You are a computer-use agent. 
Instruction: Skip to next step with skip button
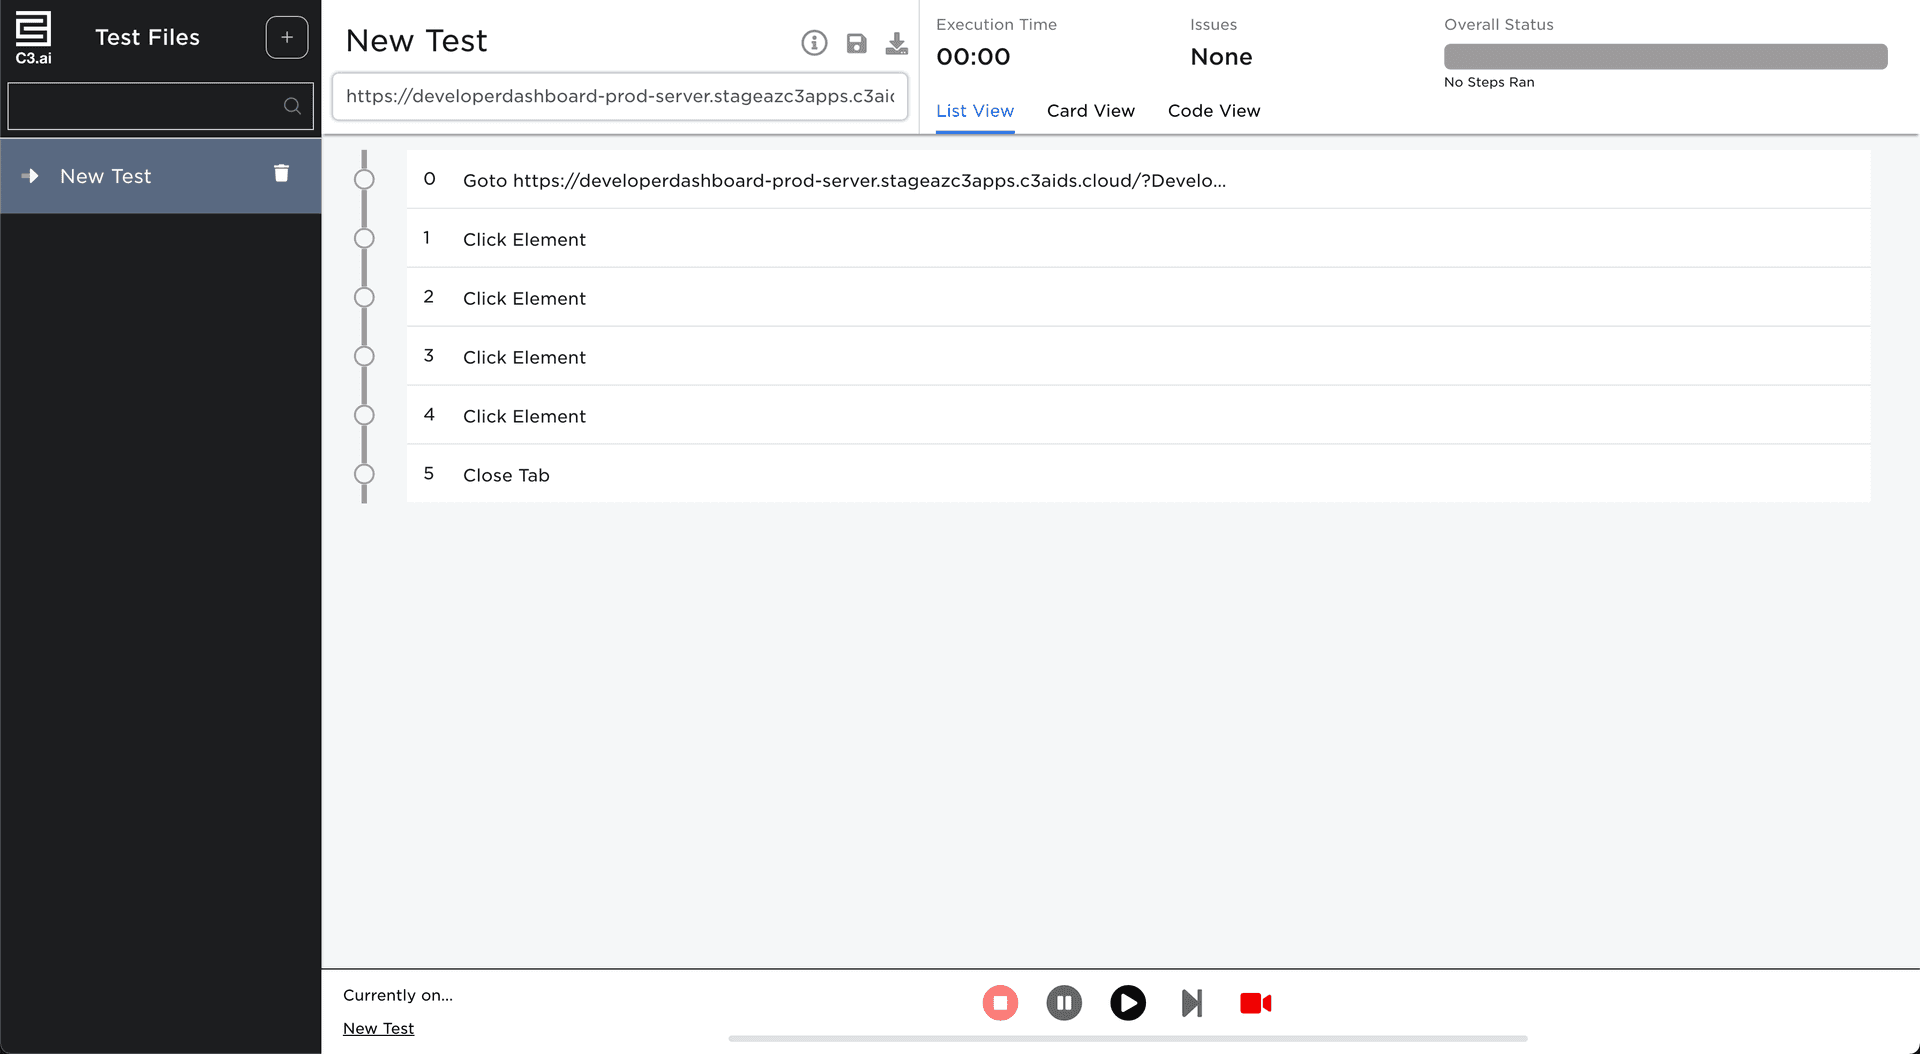[x=1192, y=1002]
